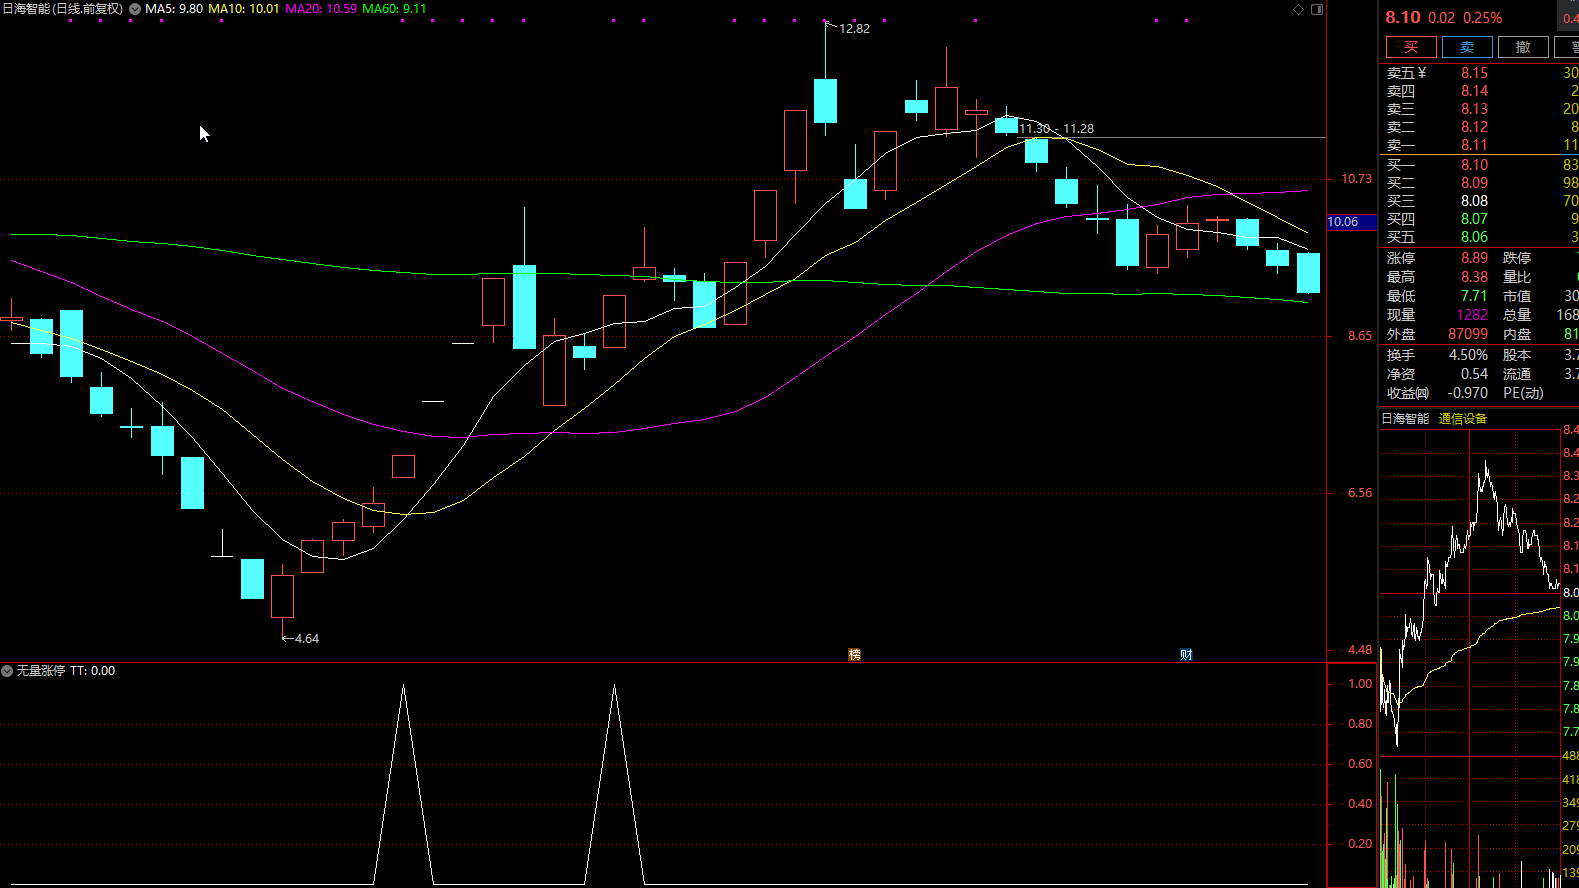Viewport: 1579px width, 888px height.
Task: Click the 12.82 high price label
Action: [854, 29]
